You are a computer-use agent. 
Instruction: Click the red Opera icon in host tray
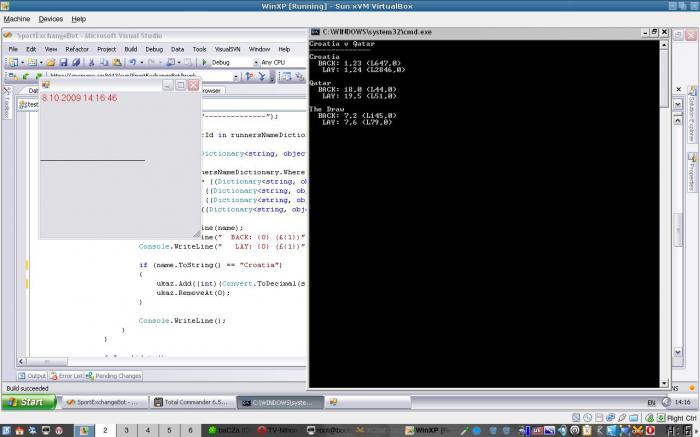tap(650, 430)
